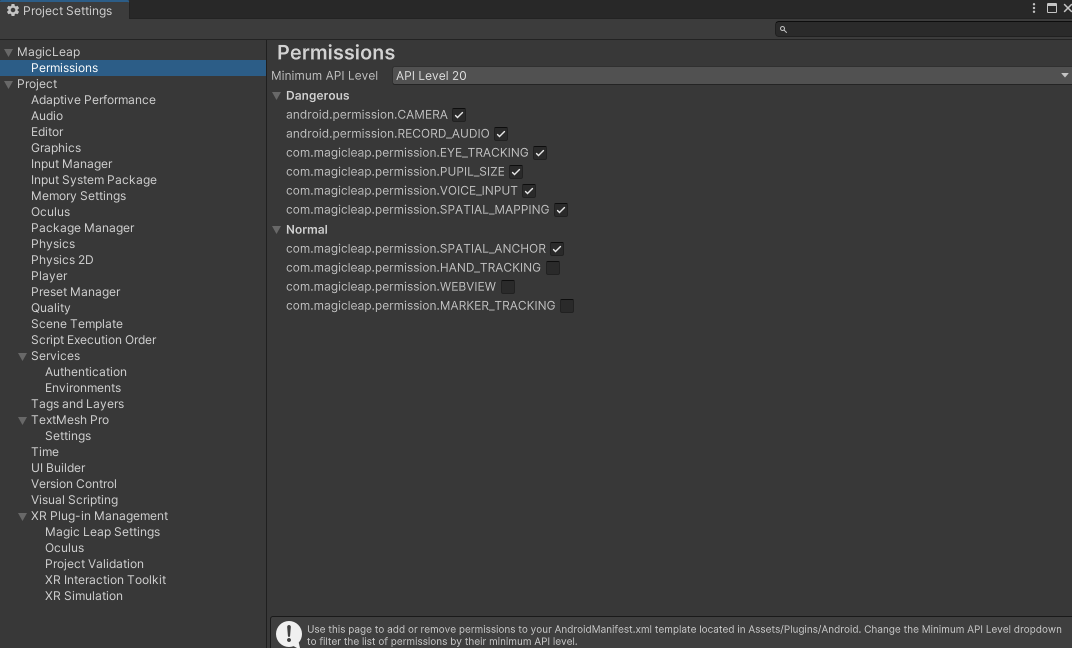Click the search magnifier icon
1072x648 pixels.
click(x=783, y=30)
